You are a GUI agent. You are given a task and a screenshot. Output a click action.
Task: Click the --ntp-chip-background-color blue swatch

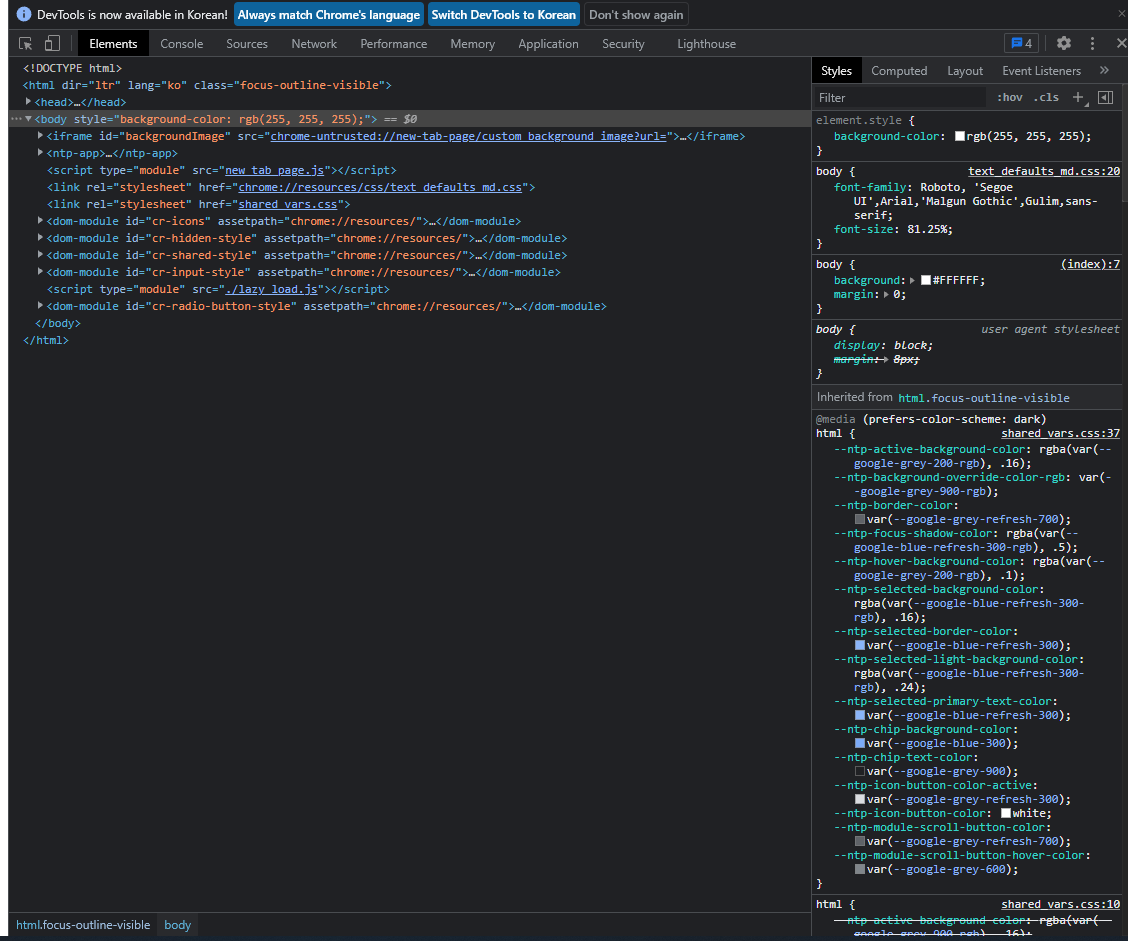coord(860,743)
